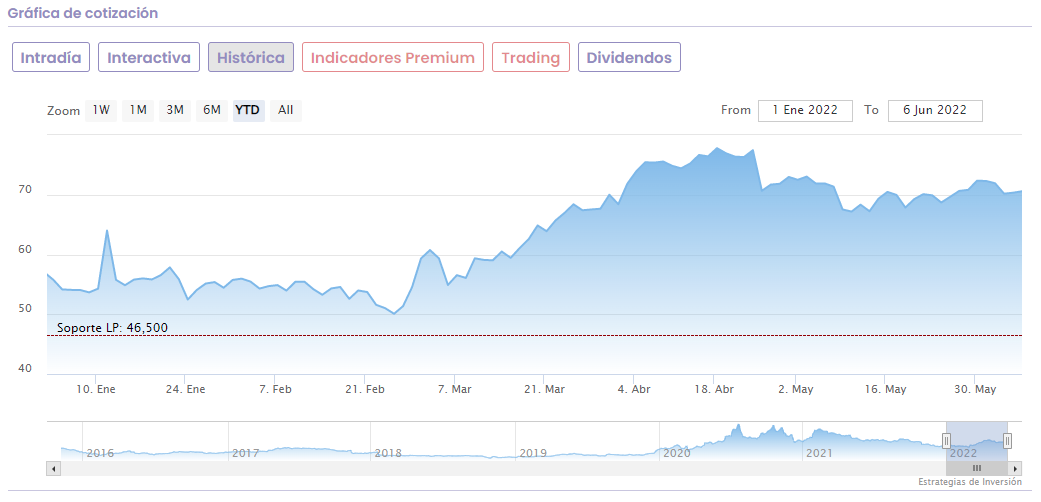Viewport: 1041px width, 502px height.
Task: Select the 3M zoom option
Action: (175, 110)
